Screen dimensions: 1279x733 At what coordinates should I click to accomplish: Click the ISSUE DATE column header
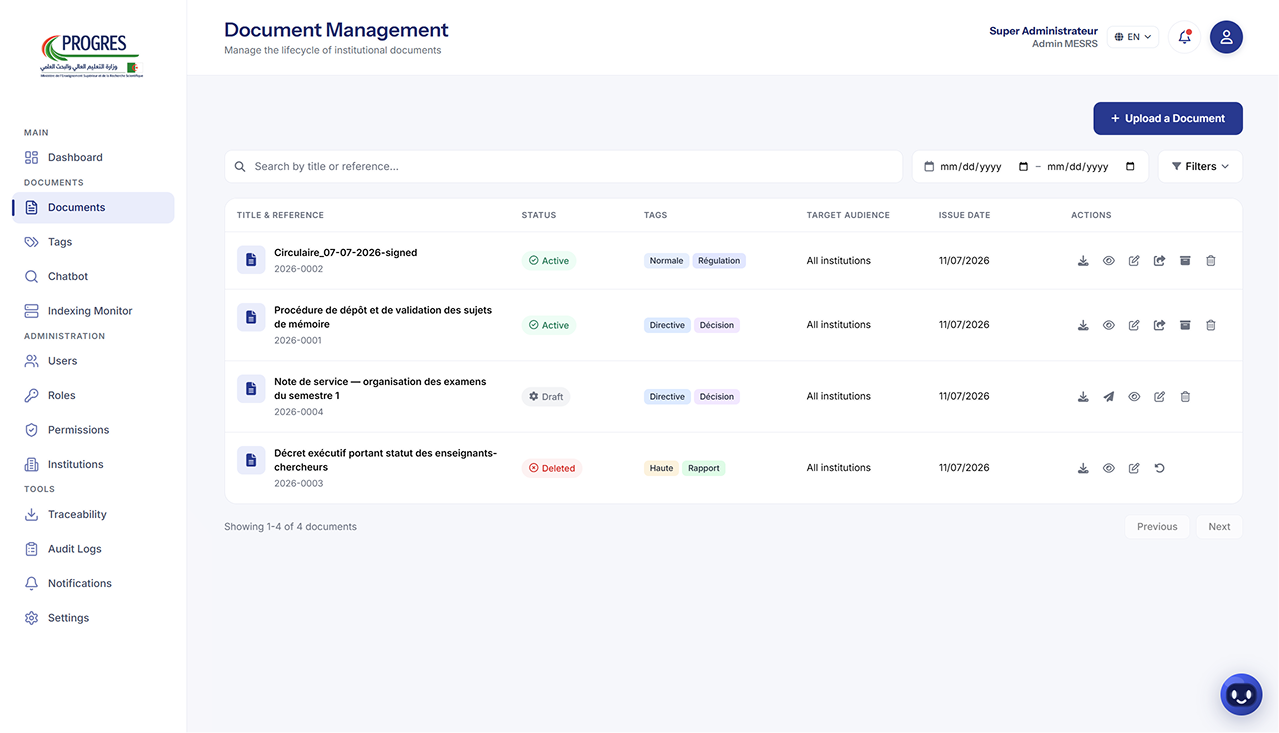964,215
